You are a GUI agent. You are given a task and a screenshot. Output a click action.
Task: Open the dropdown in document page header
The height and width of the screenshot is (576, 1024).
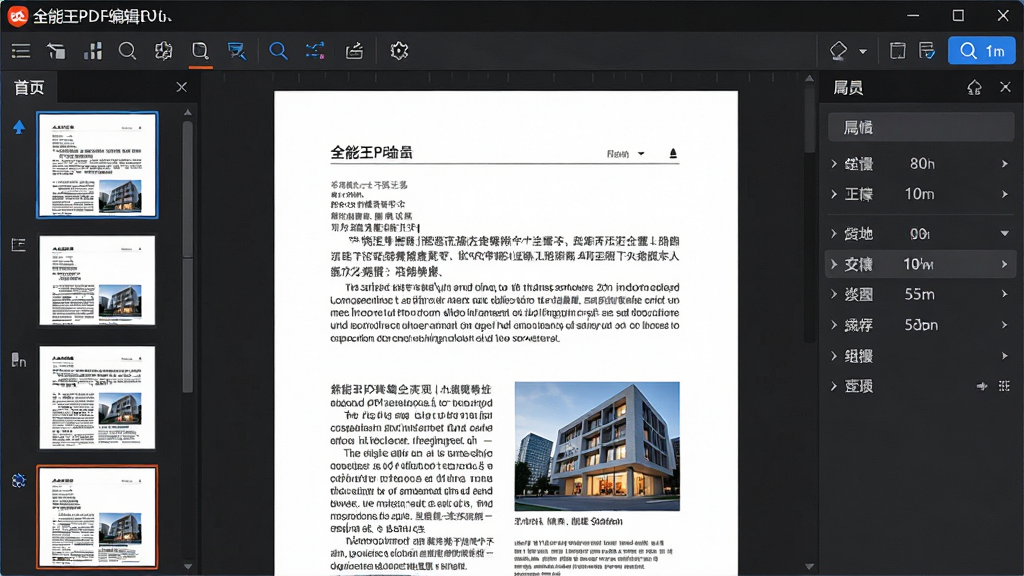[641, 153]
